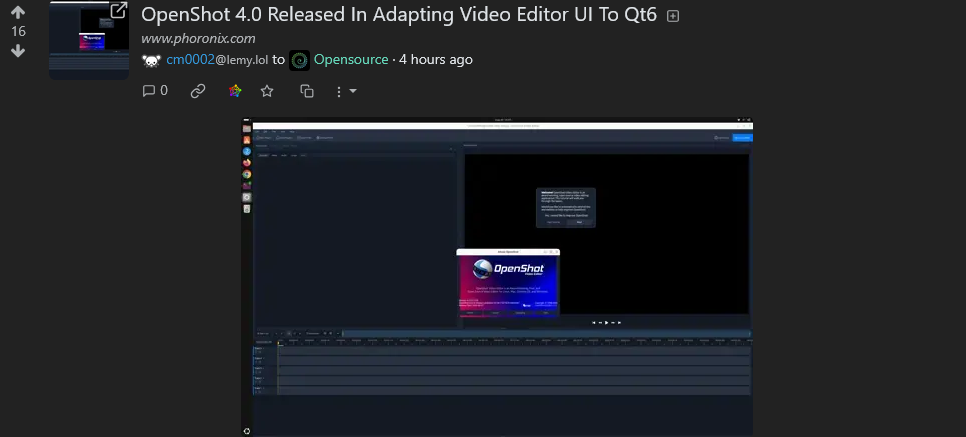
Task: Collapse the media with the plus-box icon
Action: (x=673, y=17)
